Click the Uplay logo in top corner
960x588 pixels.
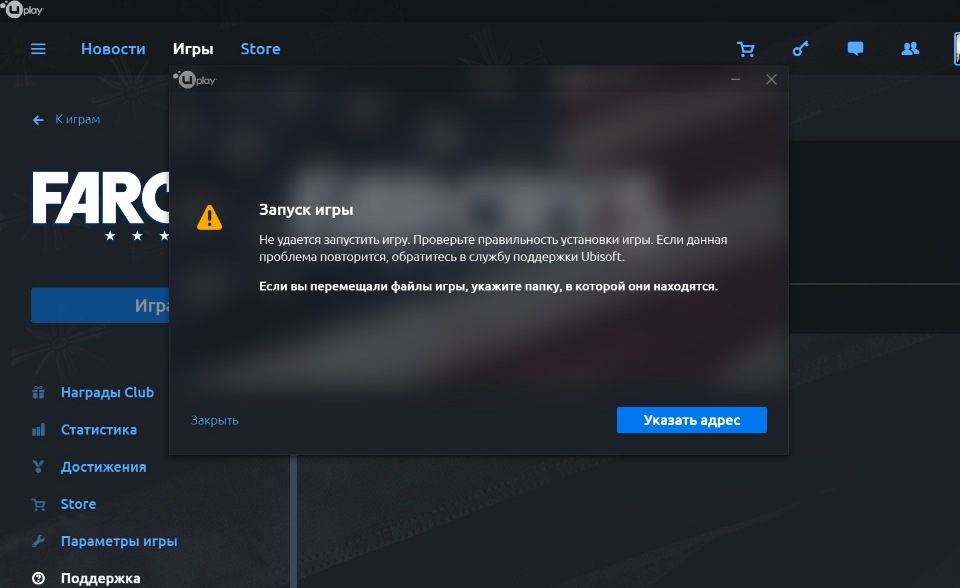tap(22, 9)
